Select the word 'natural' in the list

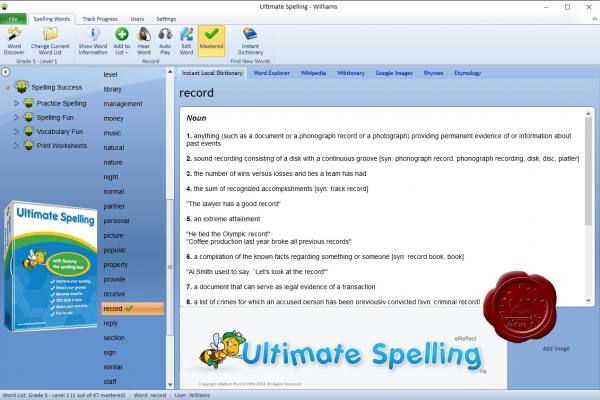(x=114, y=148)
